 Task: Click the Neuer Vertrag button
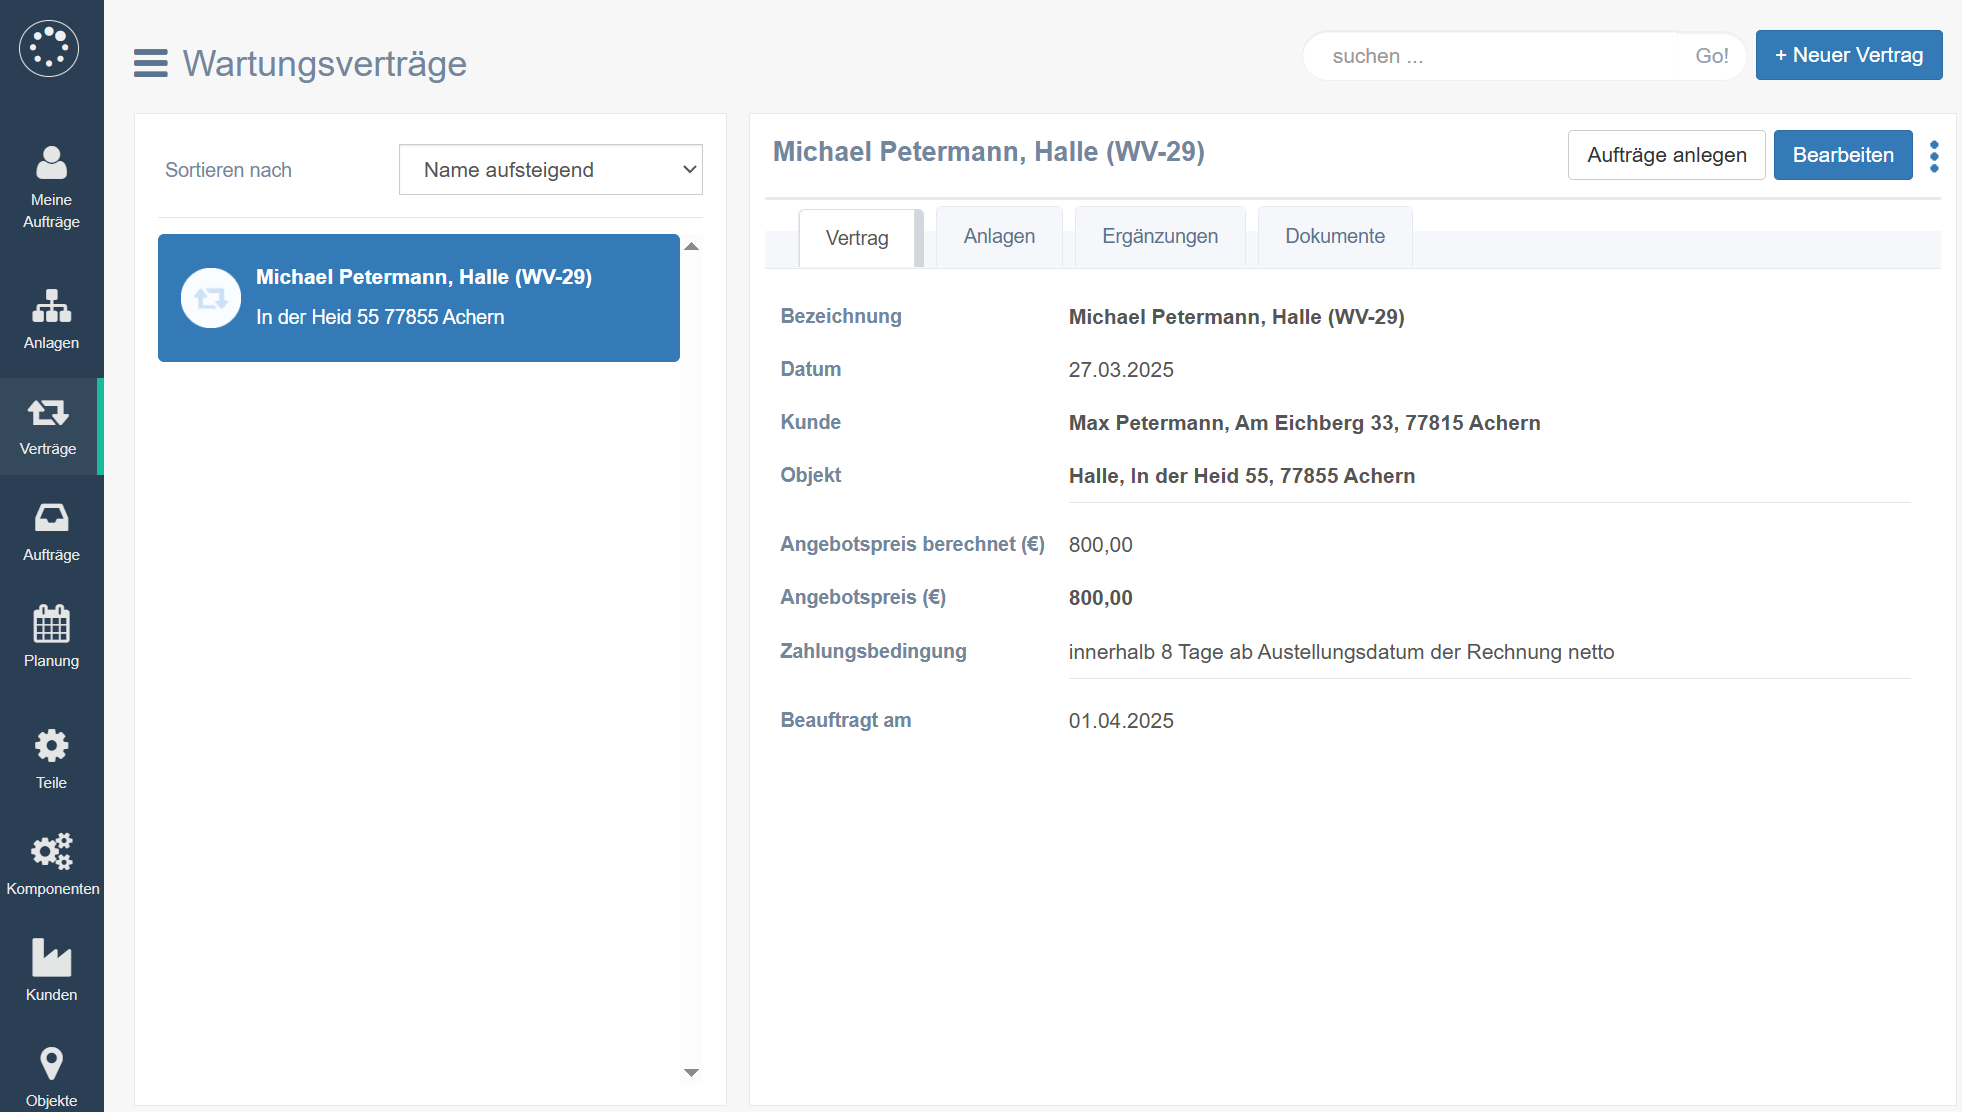(x=1848, y=55)
